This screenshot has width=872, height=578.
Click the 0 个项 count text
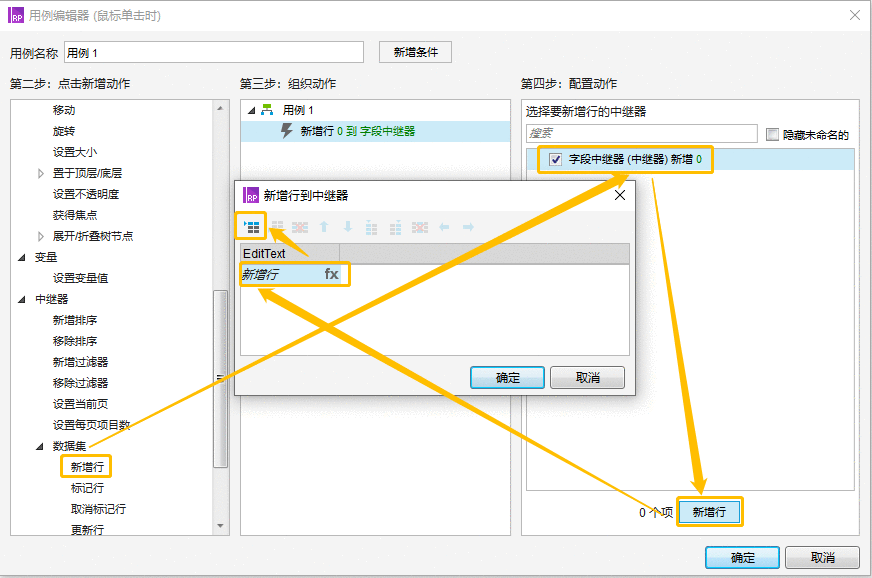pyautogui.click(x=656, y=512)
